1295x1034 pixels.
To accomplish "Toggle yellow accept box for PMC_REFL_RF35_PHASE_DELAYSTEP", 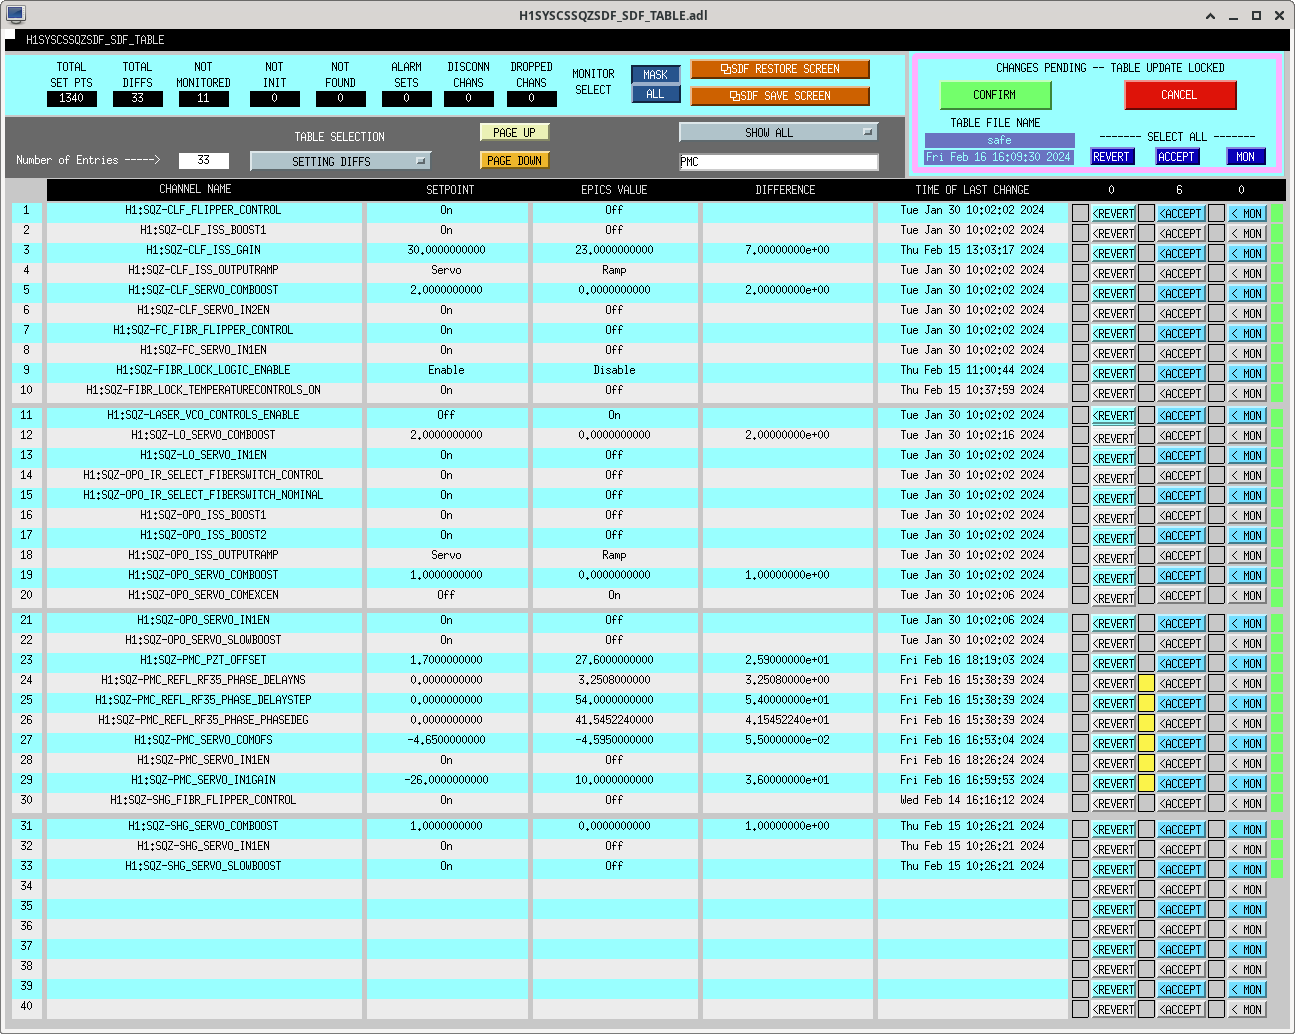I will tap(1147, 703).
